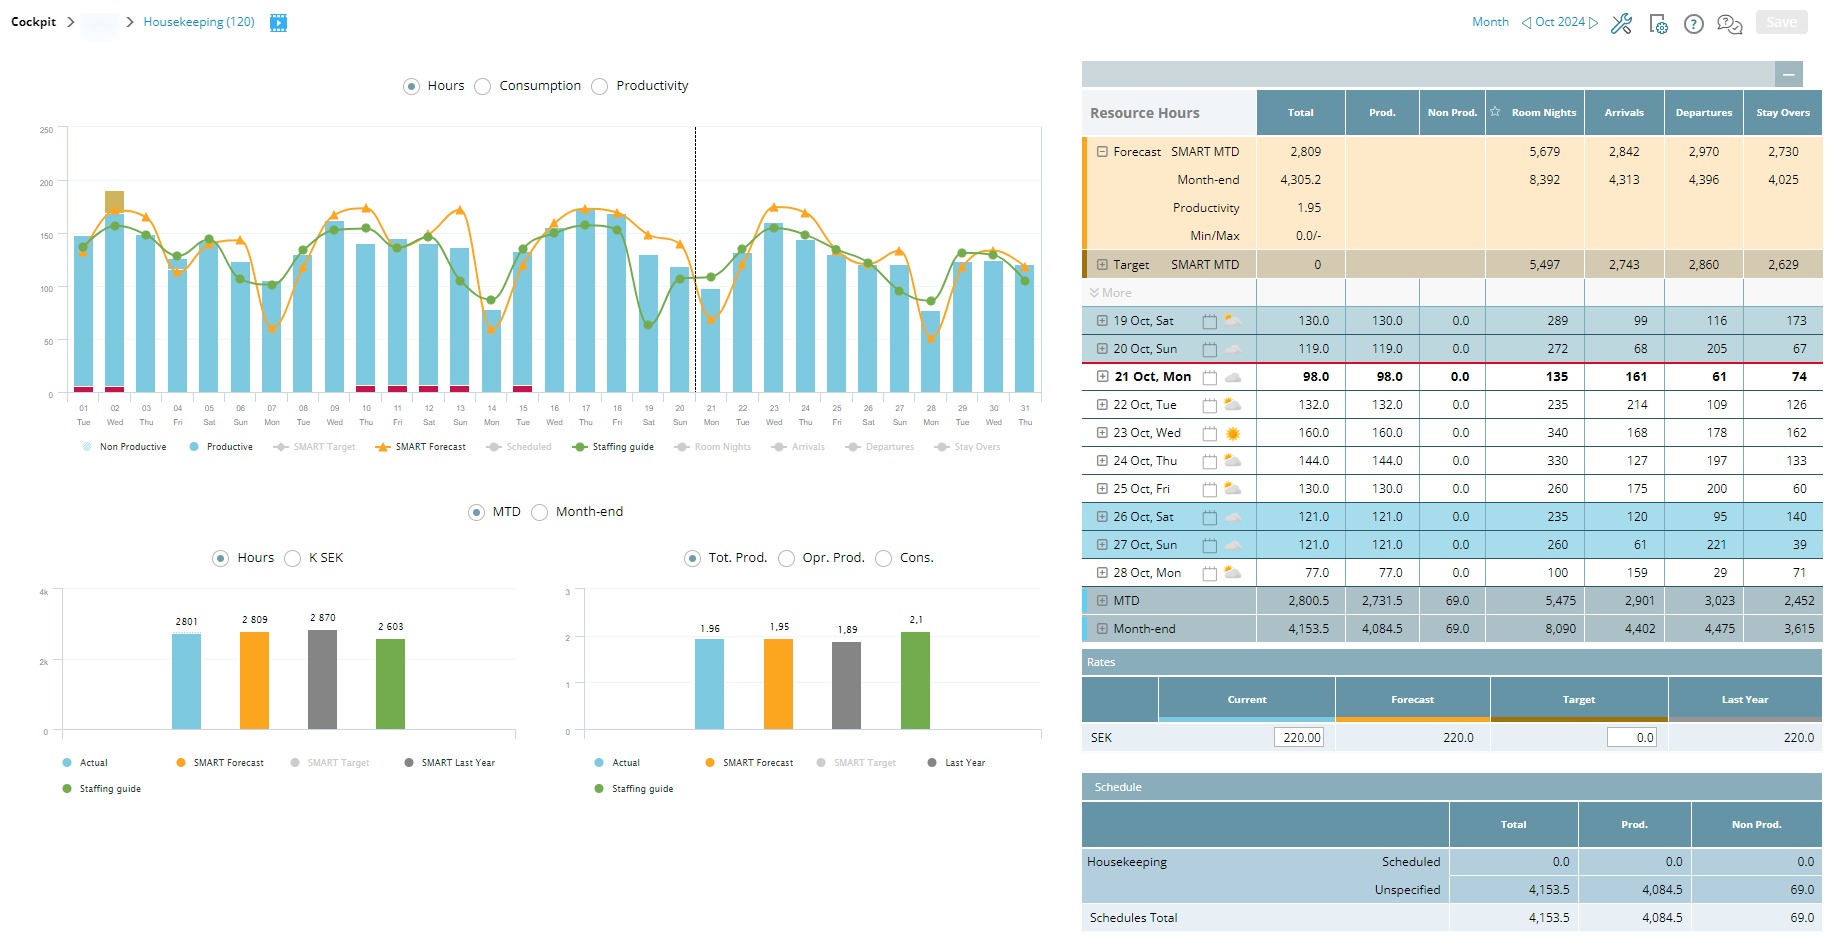This screenshot has width=1840, height=937.
Task: Open the document settings icon
Action: coord(1658,24)
